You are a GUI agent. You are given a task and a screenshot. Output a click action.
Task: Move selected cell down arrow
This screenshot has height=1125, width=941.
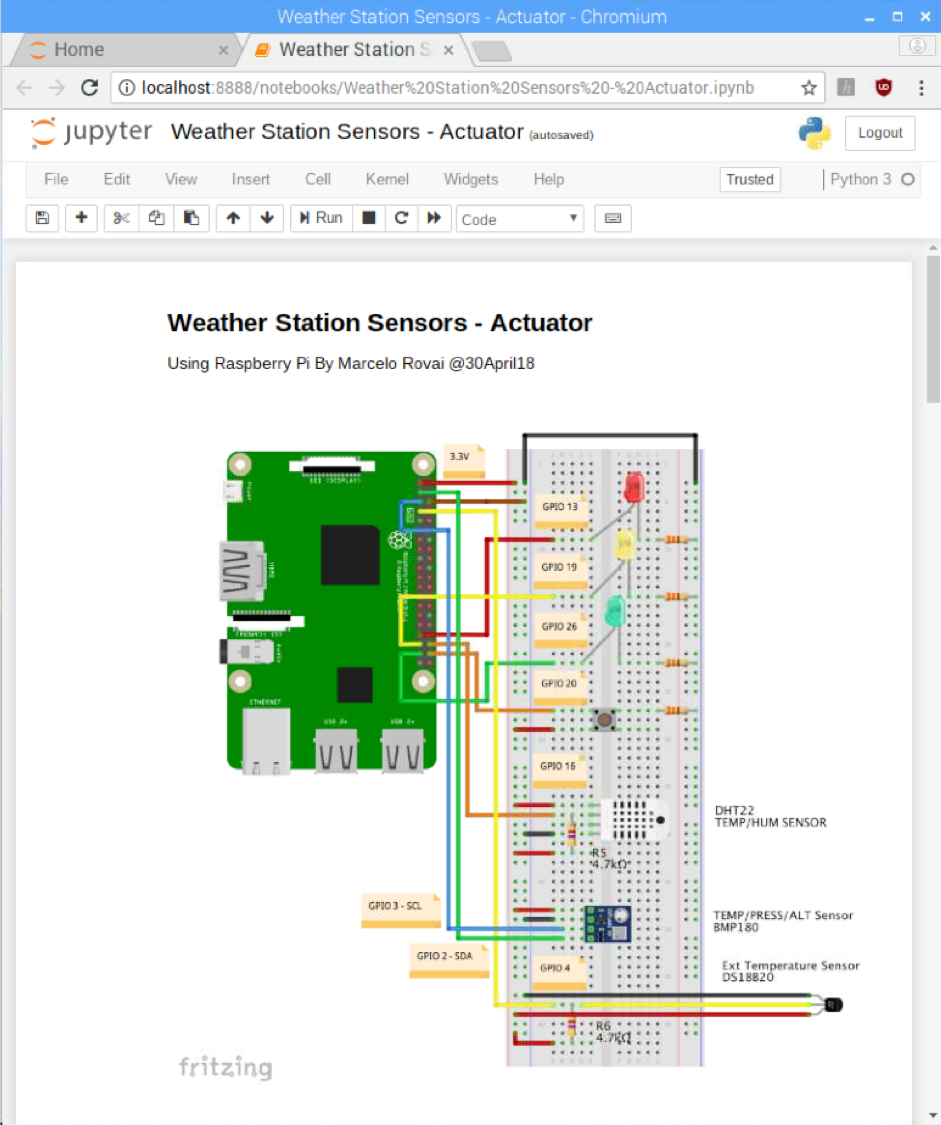point(267,218)
